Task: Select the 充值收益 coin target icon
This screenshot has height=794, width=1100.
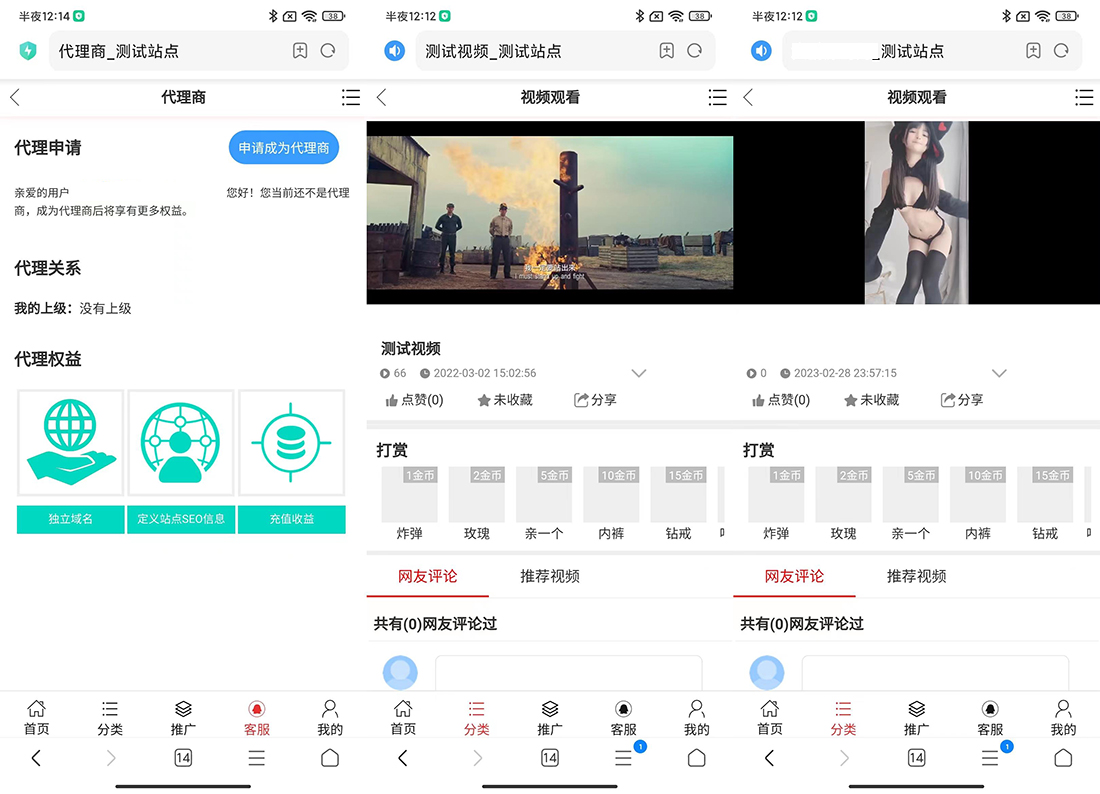Action: coord(291,443)
